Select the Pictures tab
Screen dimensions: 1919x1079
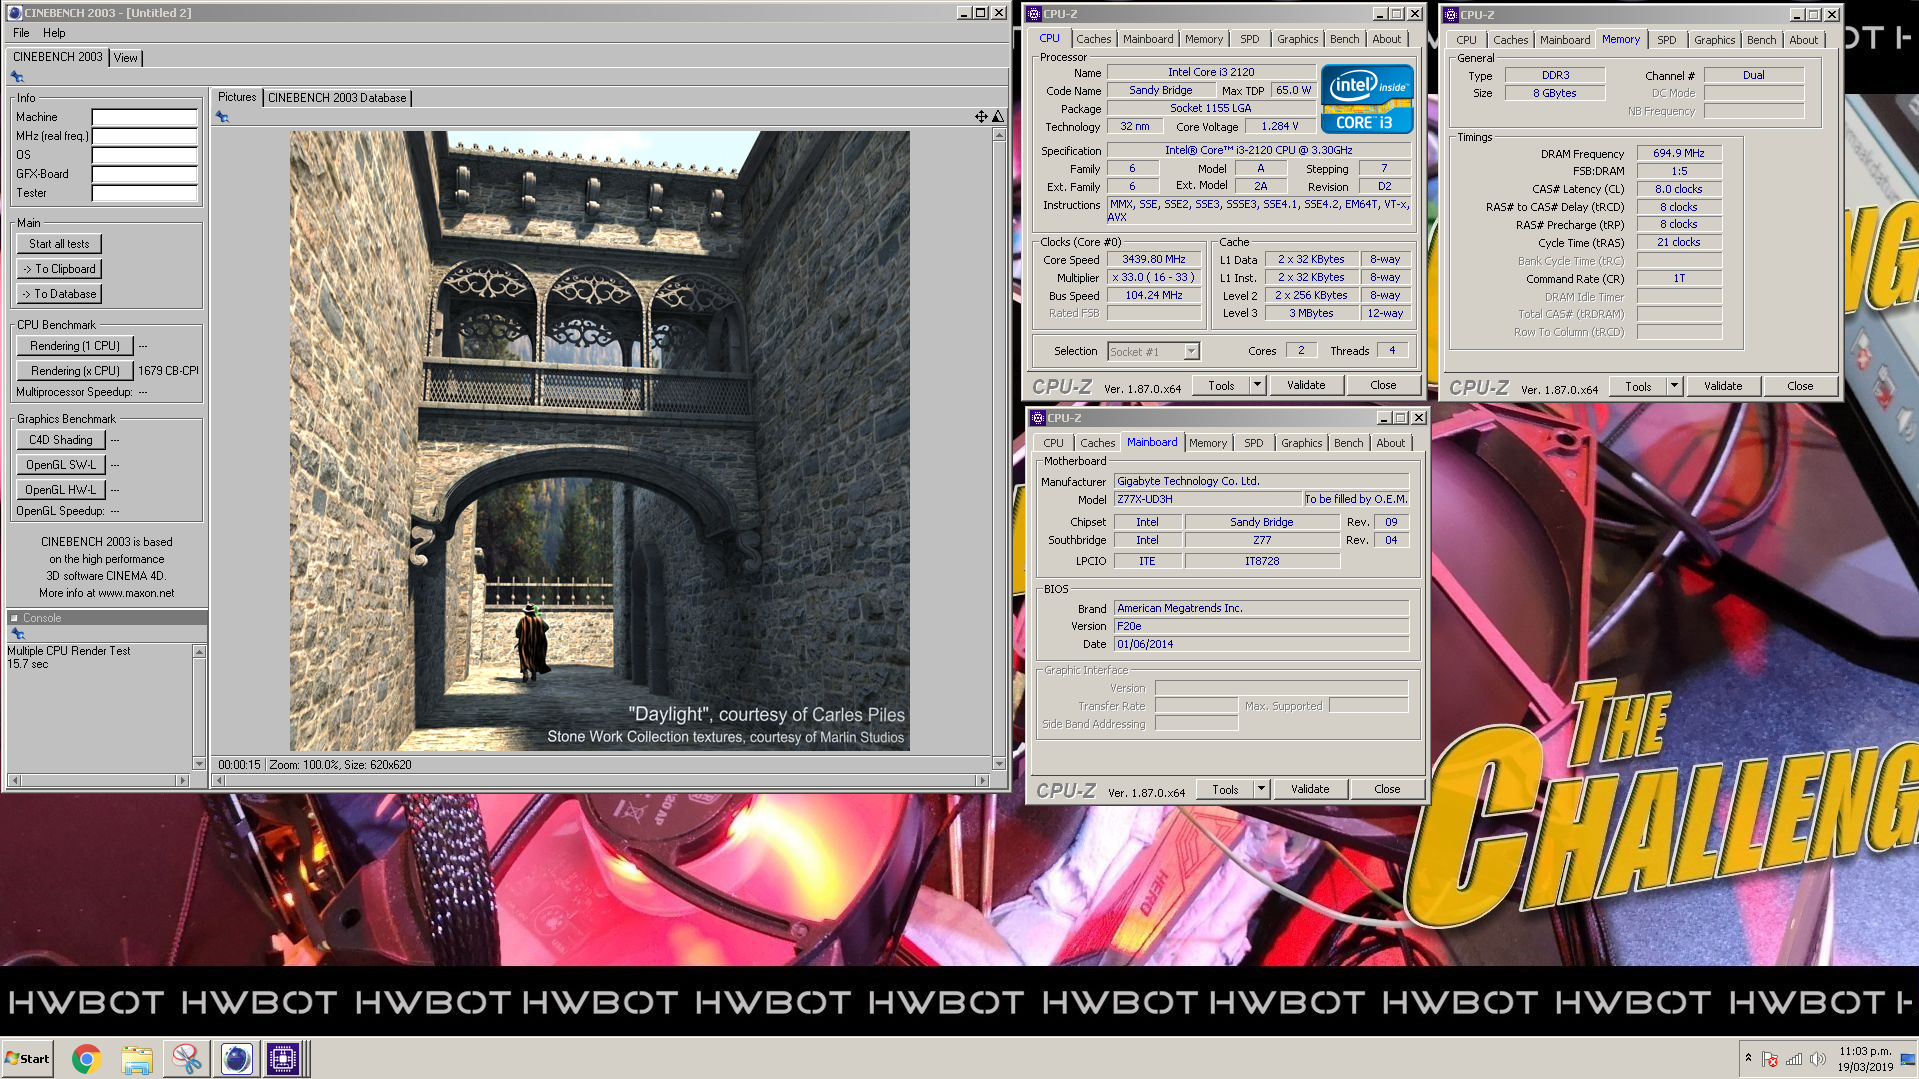[x=237, y=97]
